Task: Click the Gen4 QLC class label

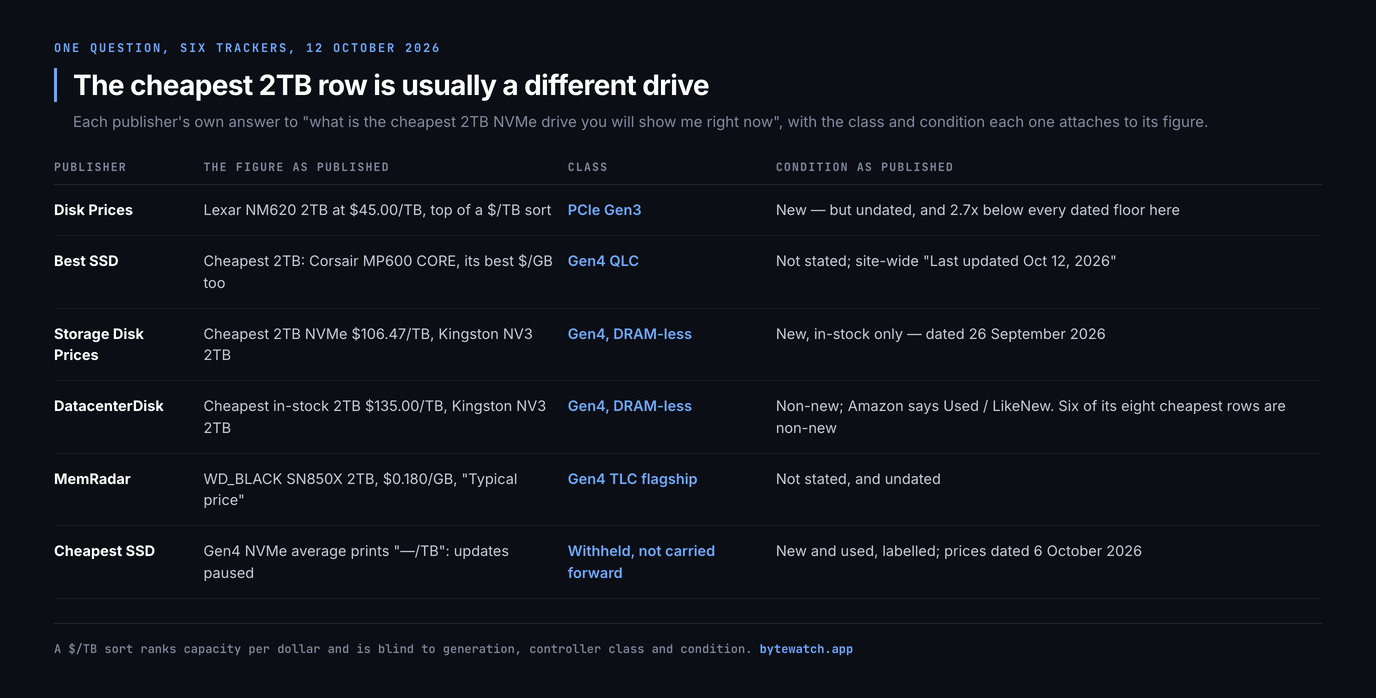Action: click(x=603, y=261)
